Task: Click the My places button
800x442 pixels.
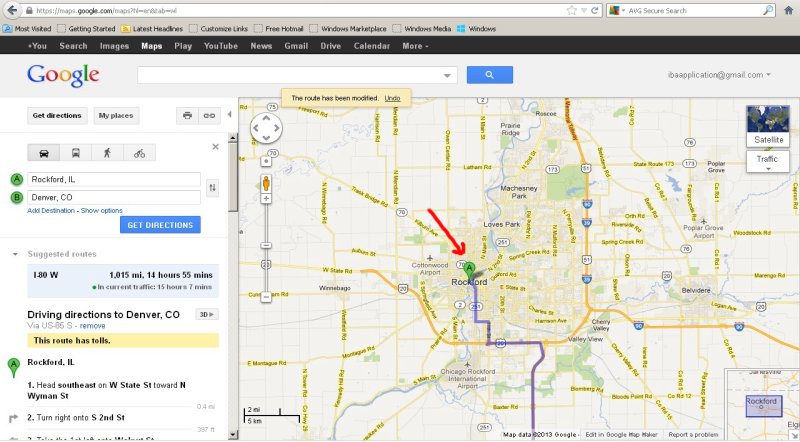Action: (116, 116)
